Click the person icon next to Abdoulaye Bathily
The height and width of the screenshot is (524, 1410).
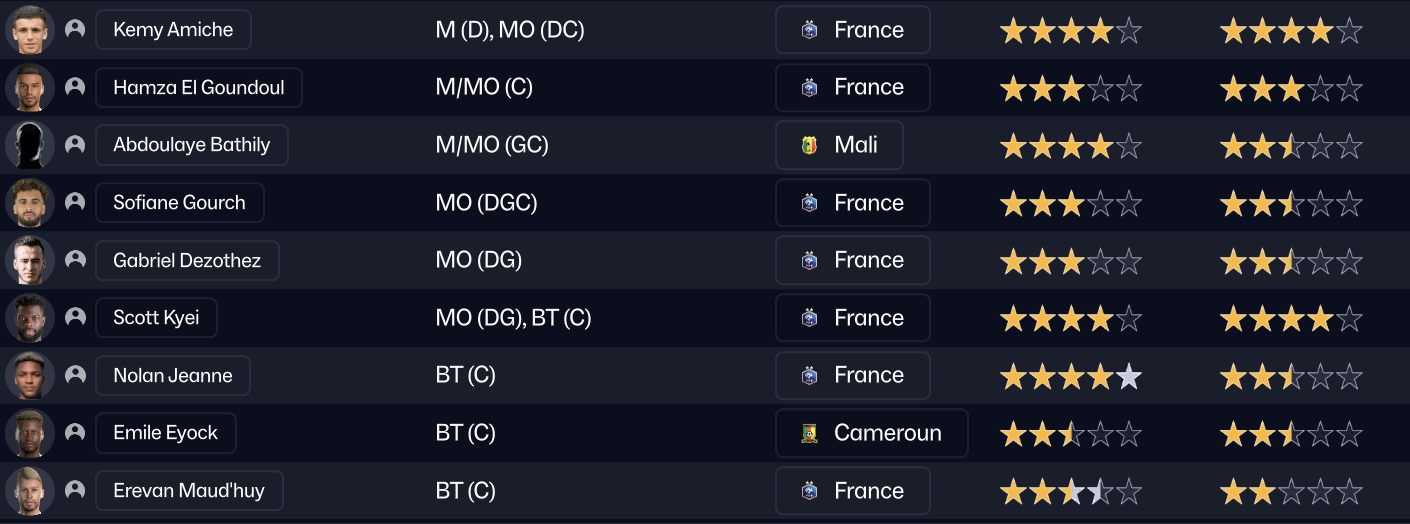tap(75, 145)
